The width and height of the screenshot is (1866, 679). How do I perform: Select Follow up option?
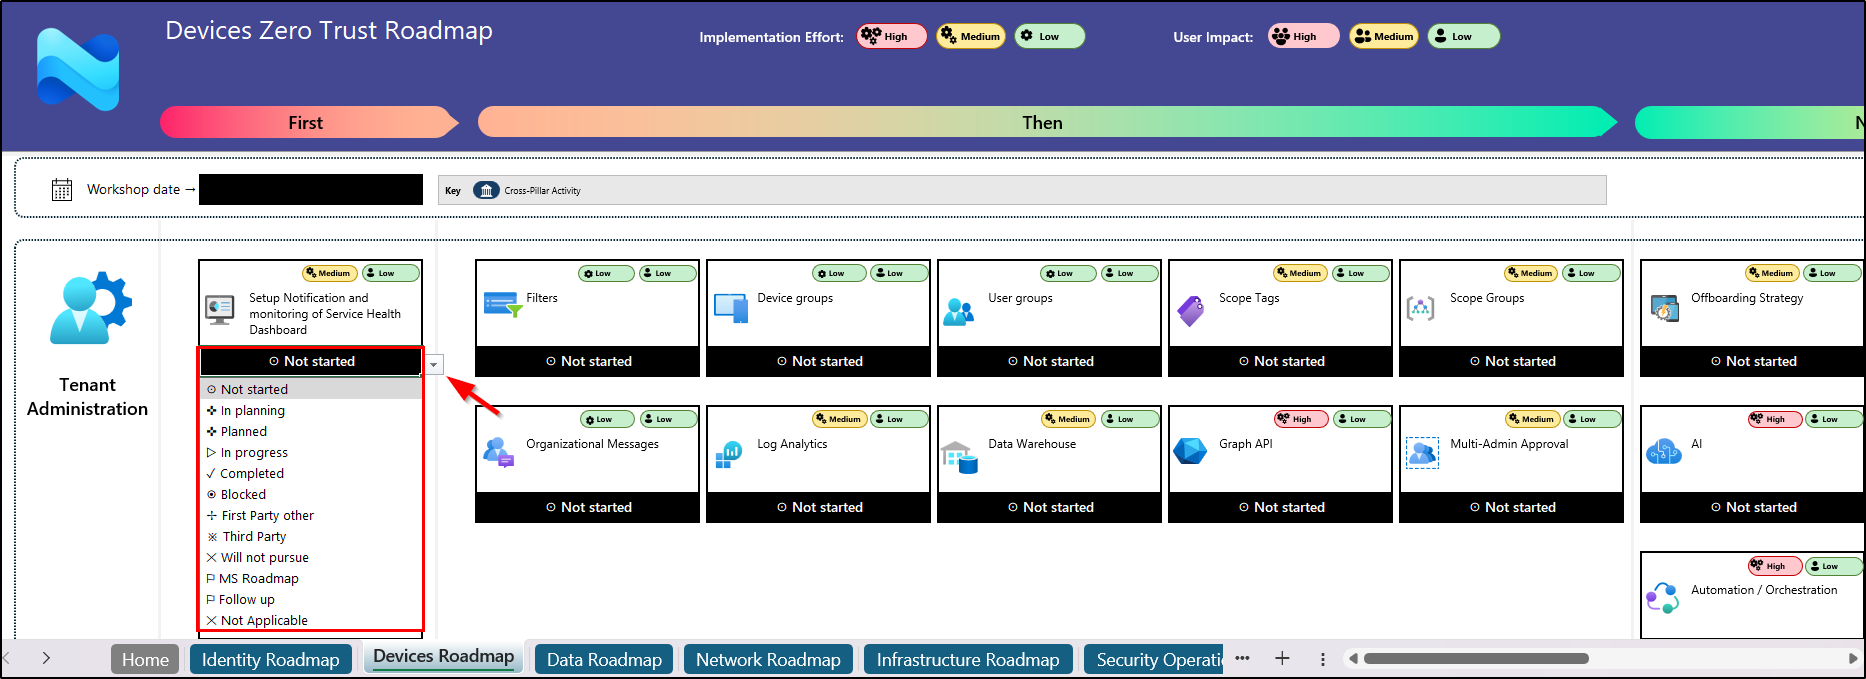point(311,599)
